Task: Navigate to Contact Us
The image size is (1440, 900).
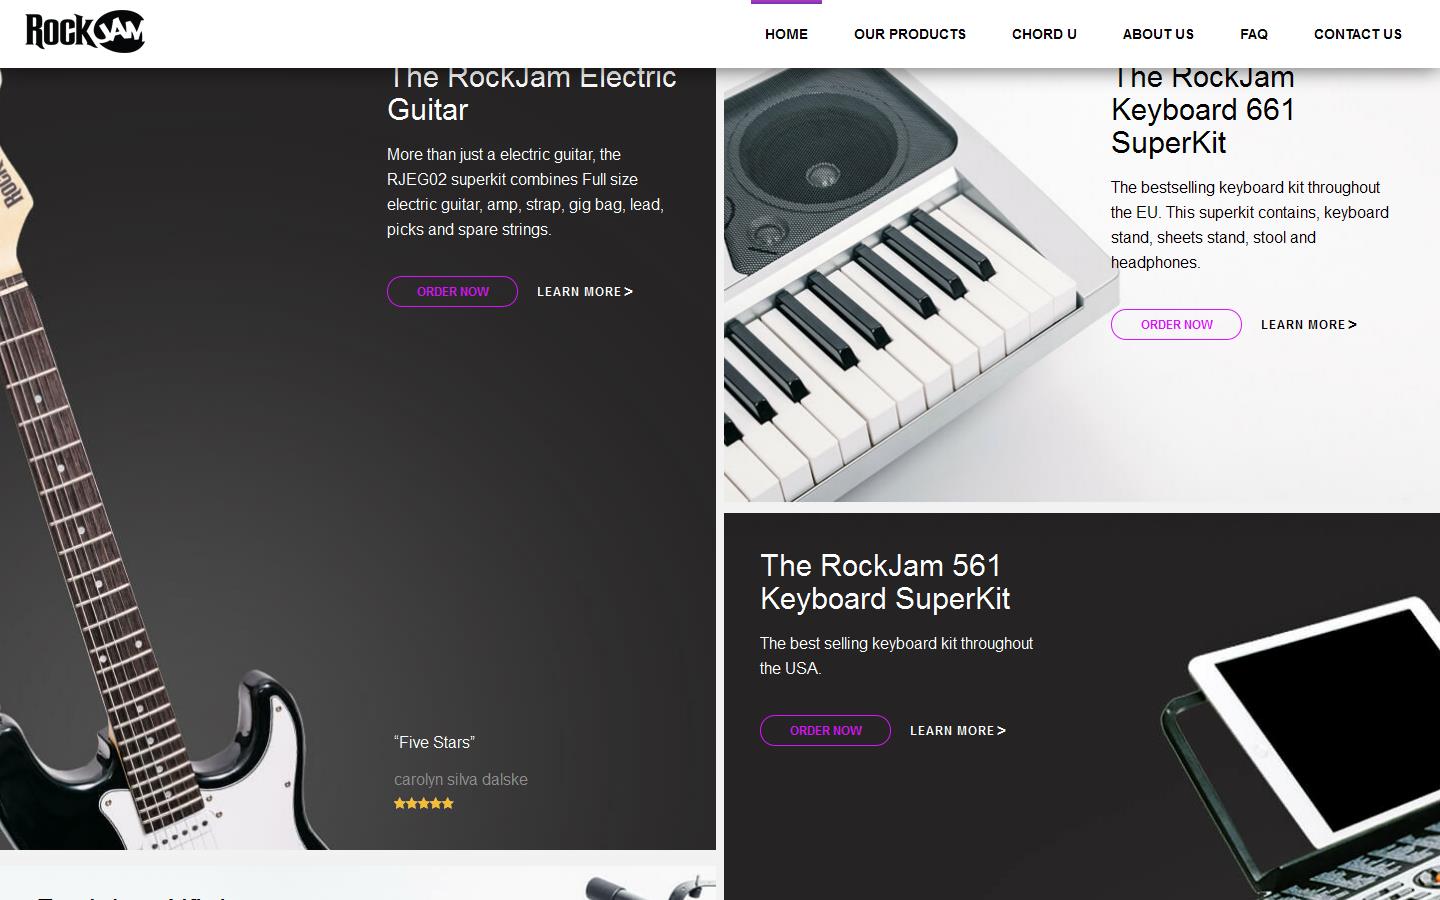Action: (x=1357, y=34)
